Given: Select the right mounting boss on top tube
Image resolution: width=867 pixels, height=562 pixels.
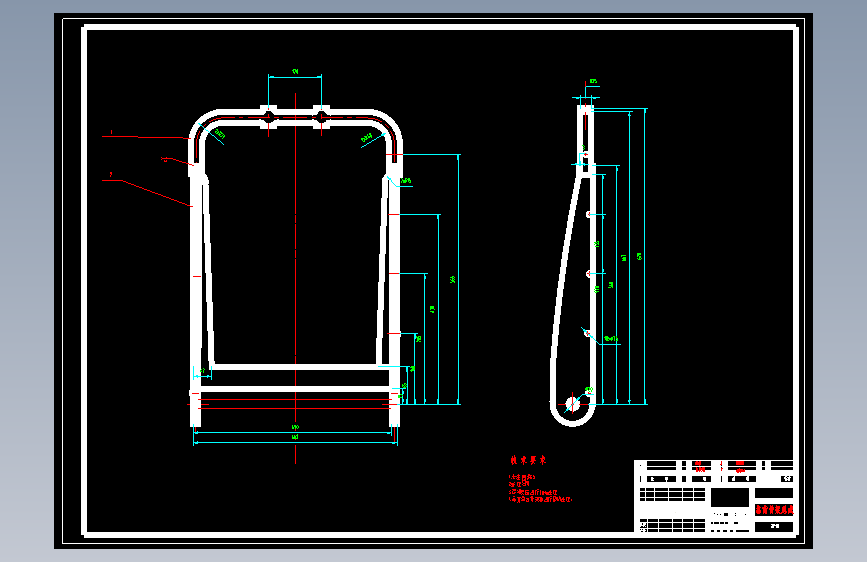Looking at the screenshot, I should pyautogui.click(x=321, y=117).
